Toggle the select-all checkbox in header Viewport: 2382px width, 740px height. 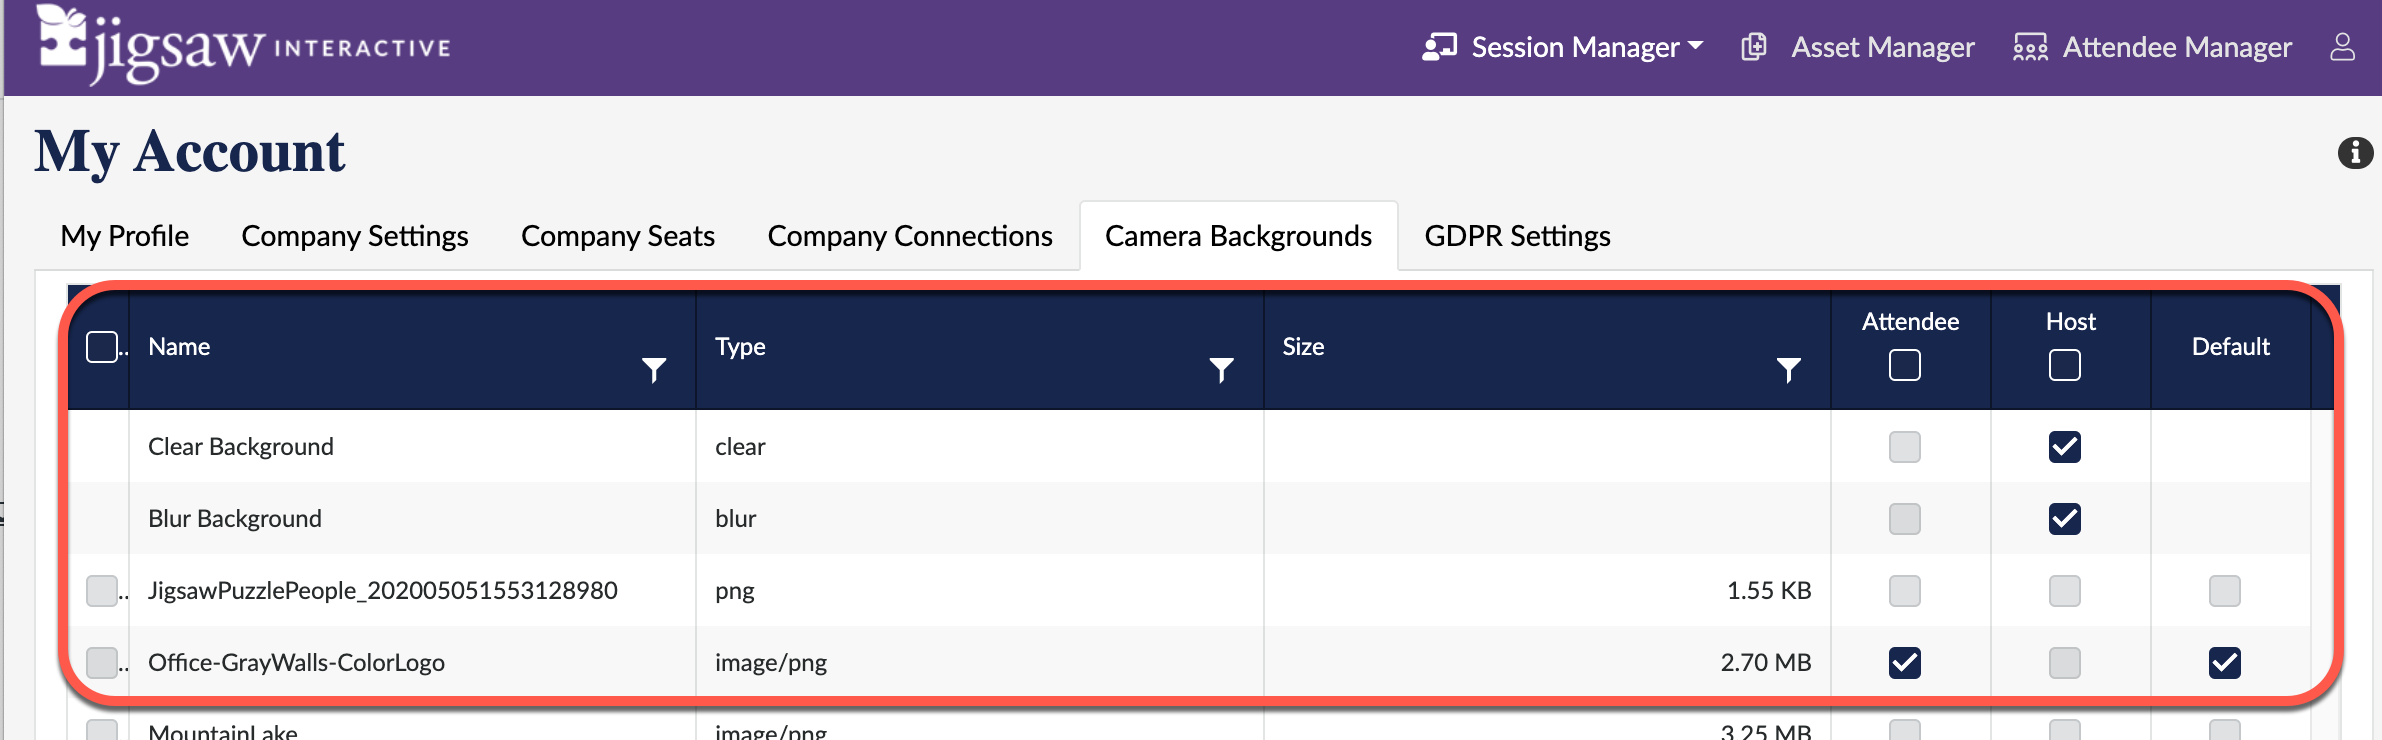pos(102,347)
